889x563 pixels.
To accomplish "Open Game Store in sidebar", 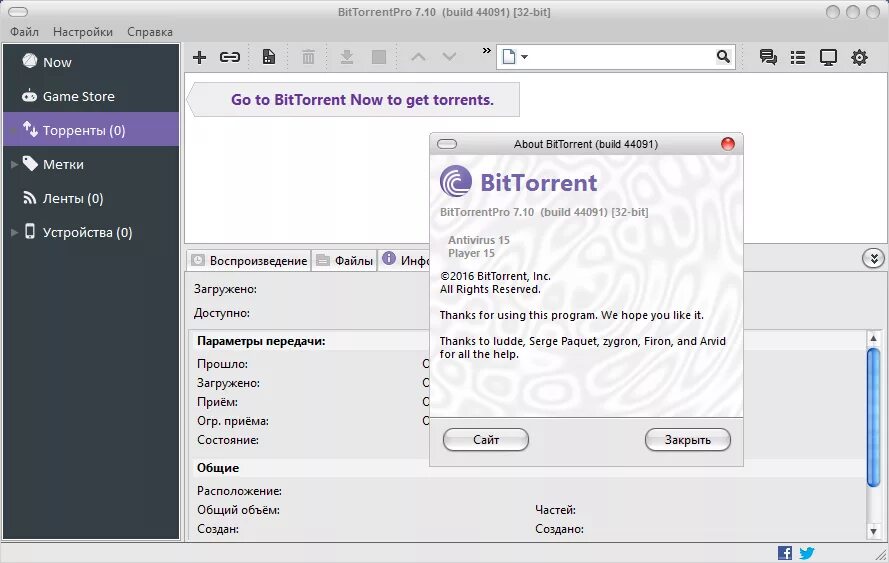I will 91,96.
